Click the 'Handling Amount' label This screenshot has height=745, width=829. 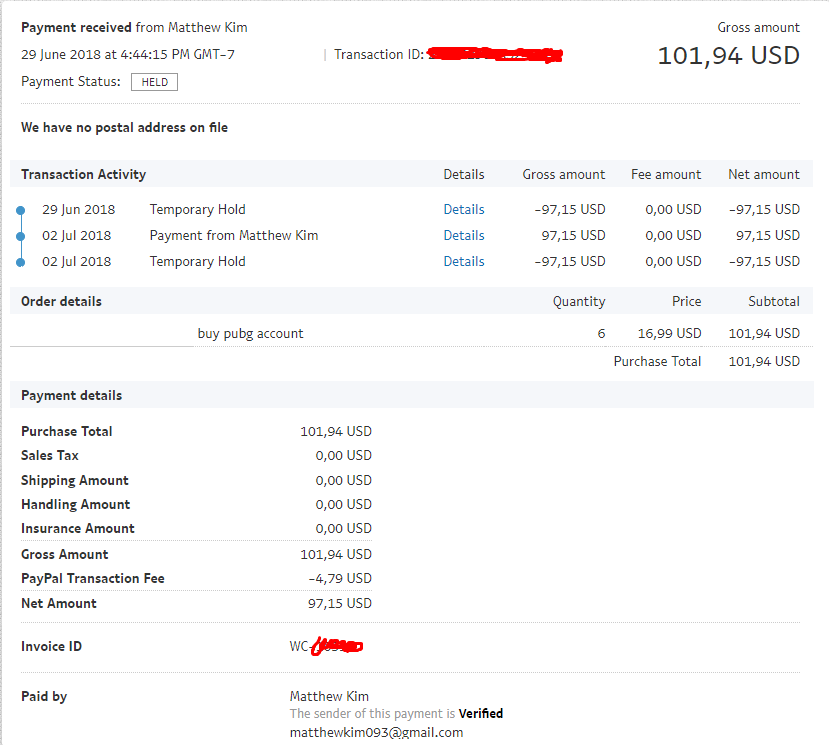pyautogui.click(x=76, y=504)
